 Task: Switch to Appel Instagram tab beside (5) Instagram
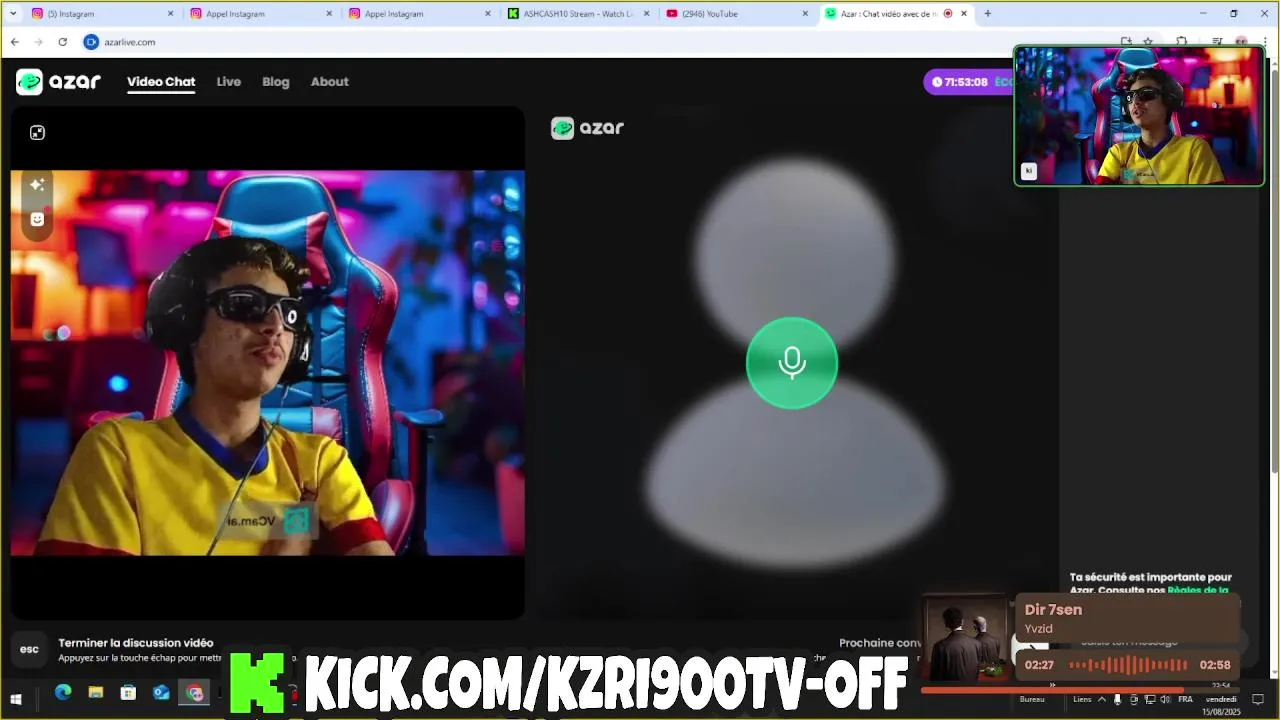[x=260, y=14]
